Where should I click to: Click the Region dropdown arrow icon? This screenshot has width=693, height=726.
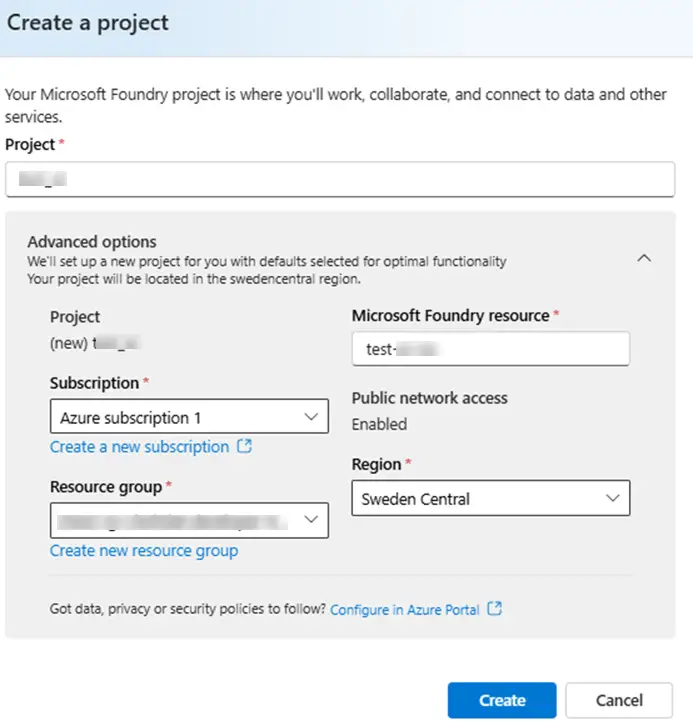[612, 498]
